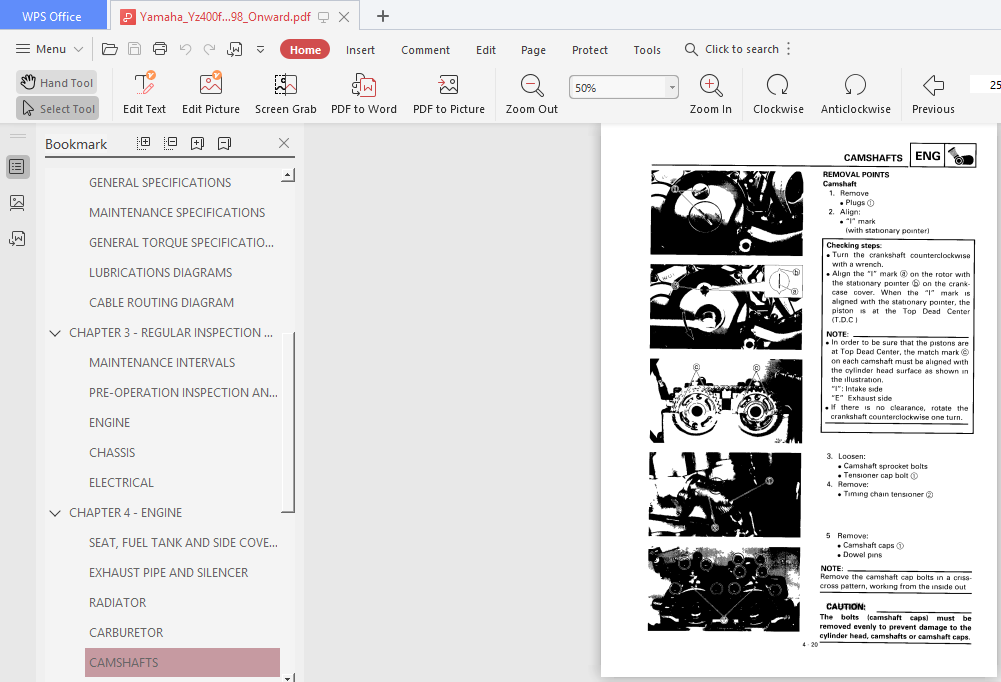Select the ENGINE bookmark under Chapter 3
Image resolution: width=1001 pixels, height=682 pixels.
tap(109, 423)
